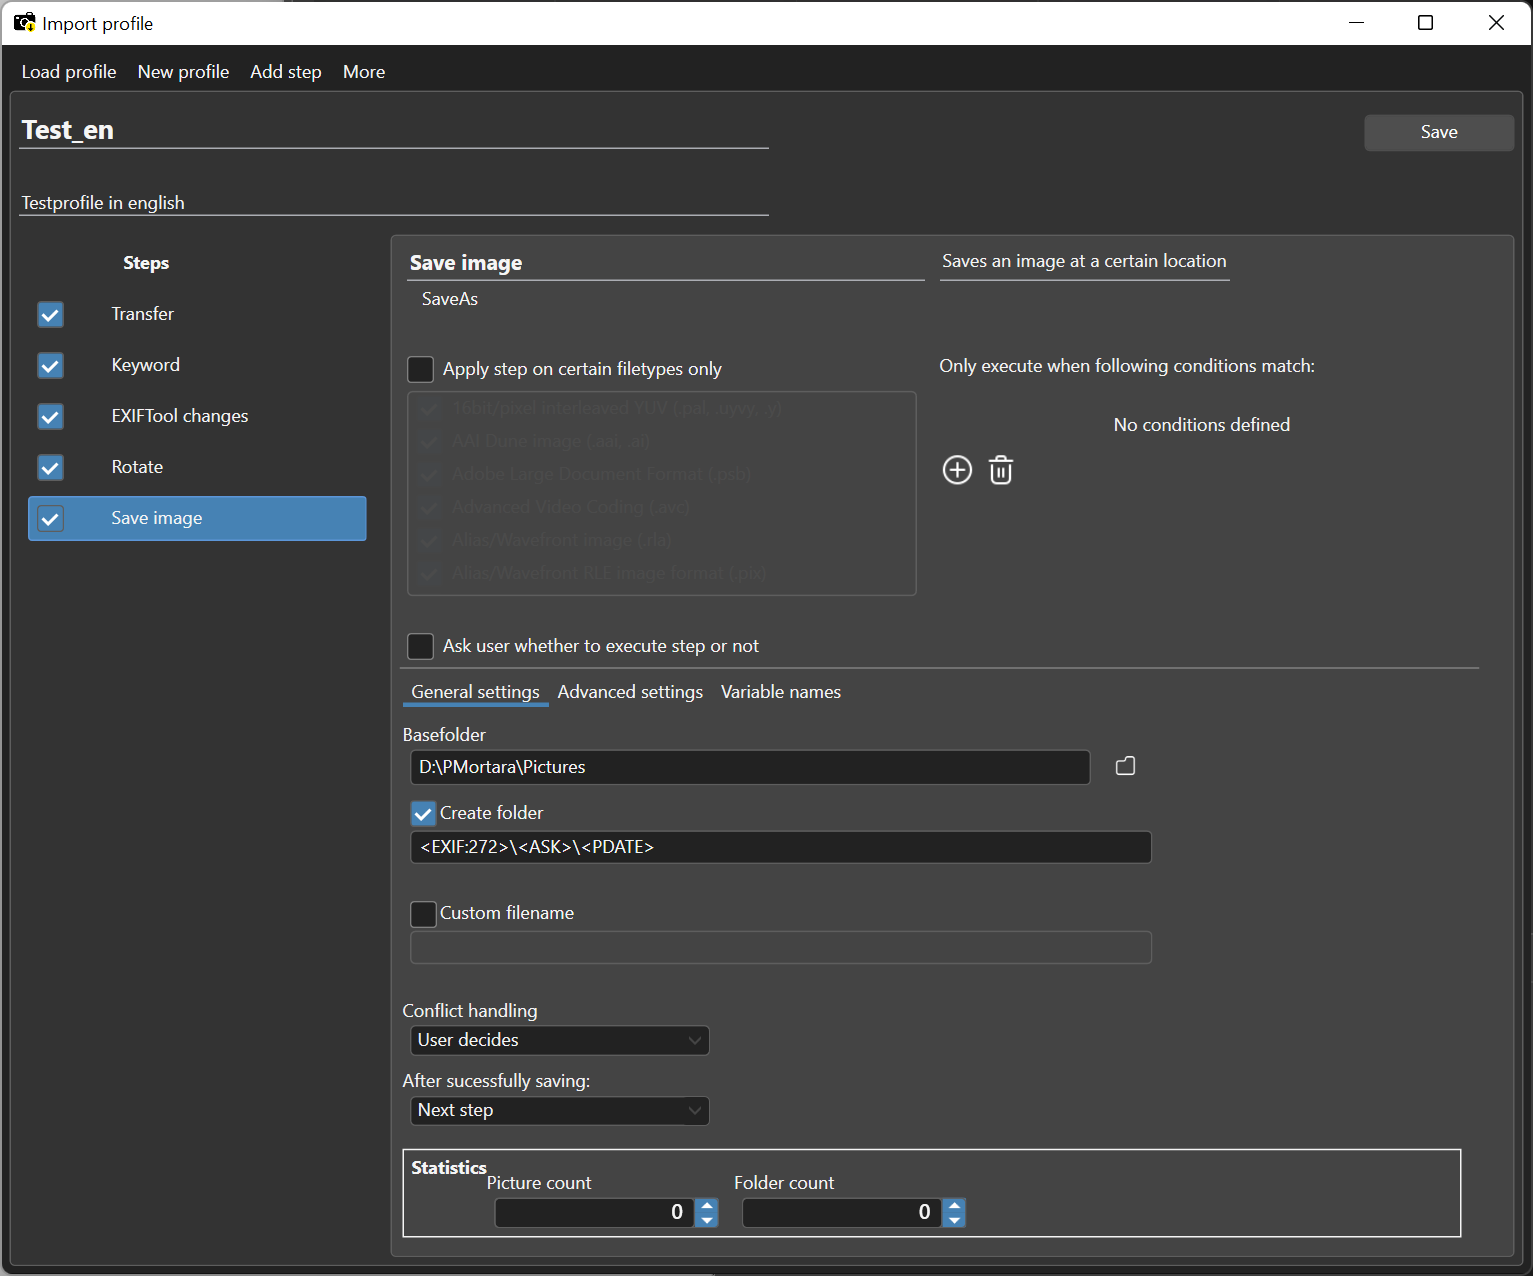Click the Create folder pattern input field
The image size is (1533, 1276).
point(780,847)
